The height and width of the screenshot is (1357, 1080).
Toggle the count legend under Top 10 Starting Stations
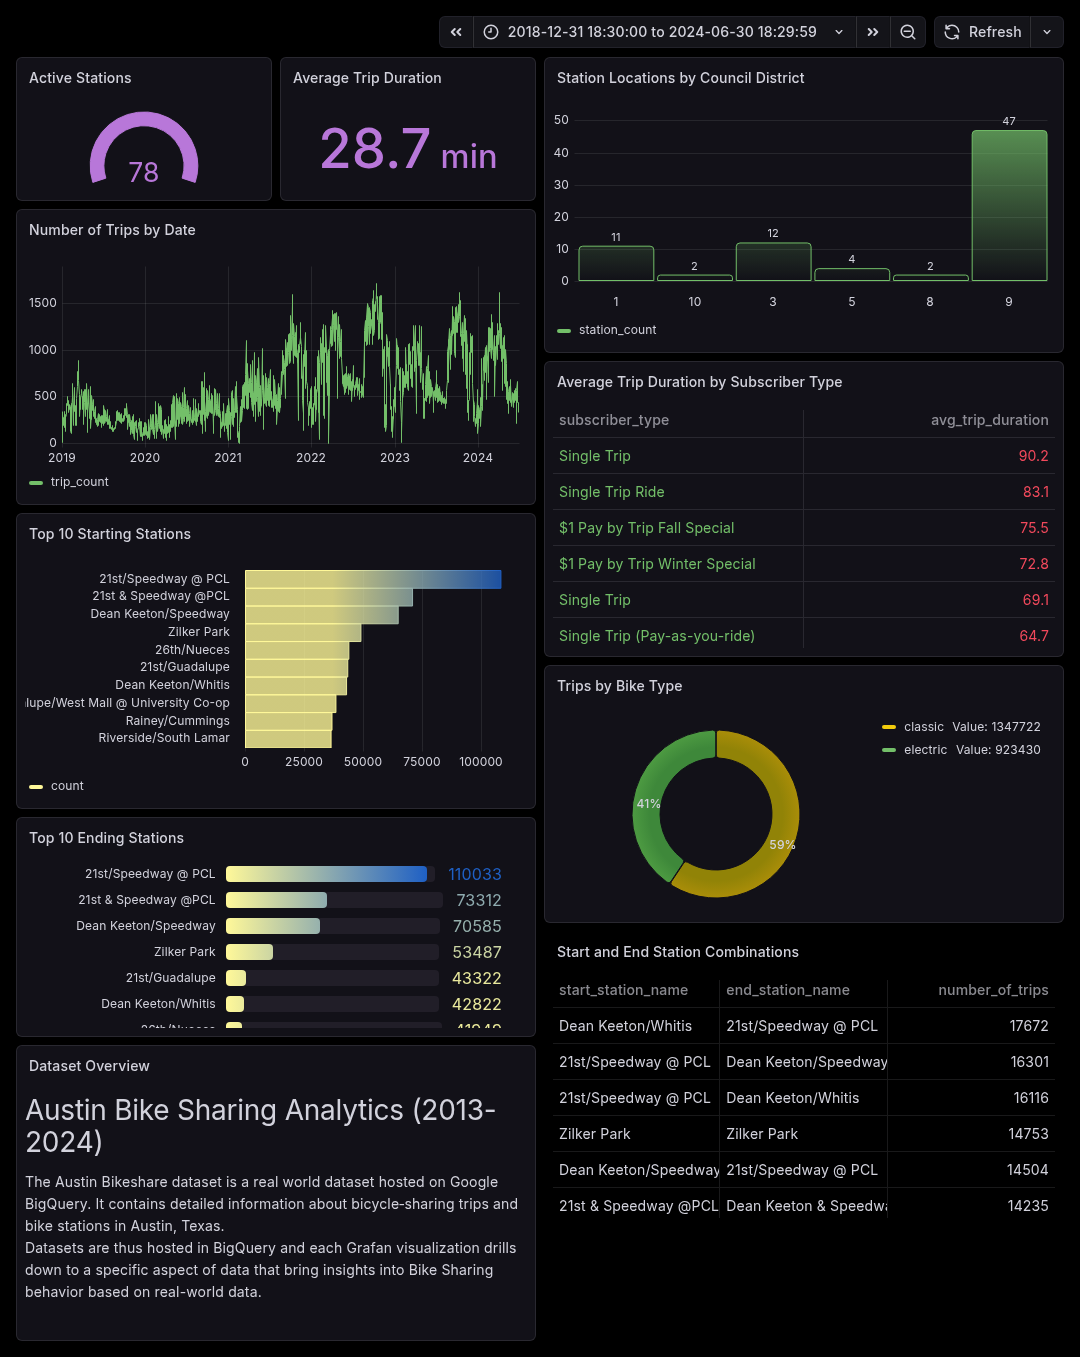(68, 785)
